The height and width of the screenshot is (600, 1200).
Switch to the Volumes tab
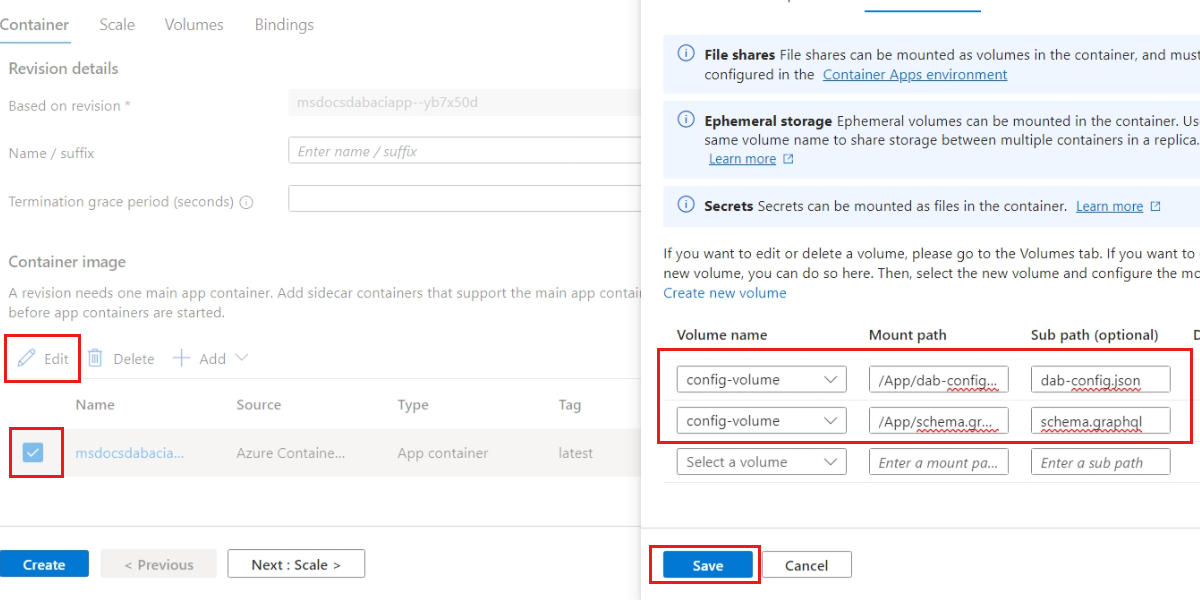[x=194, y=24]
